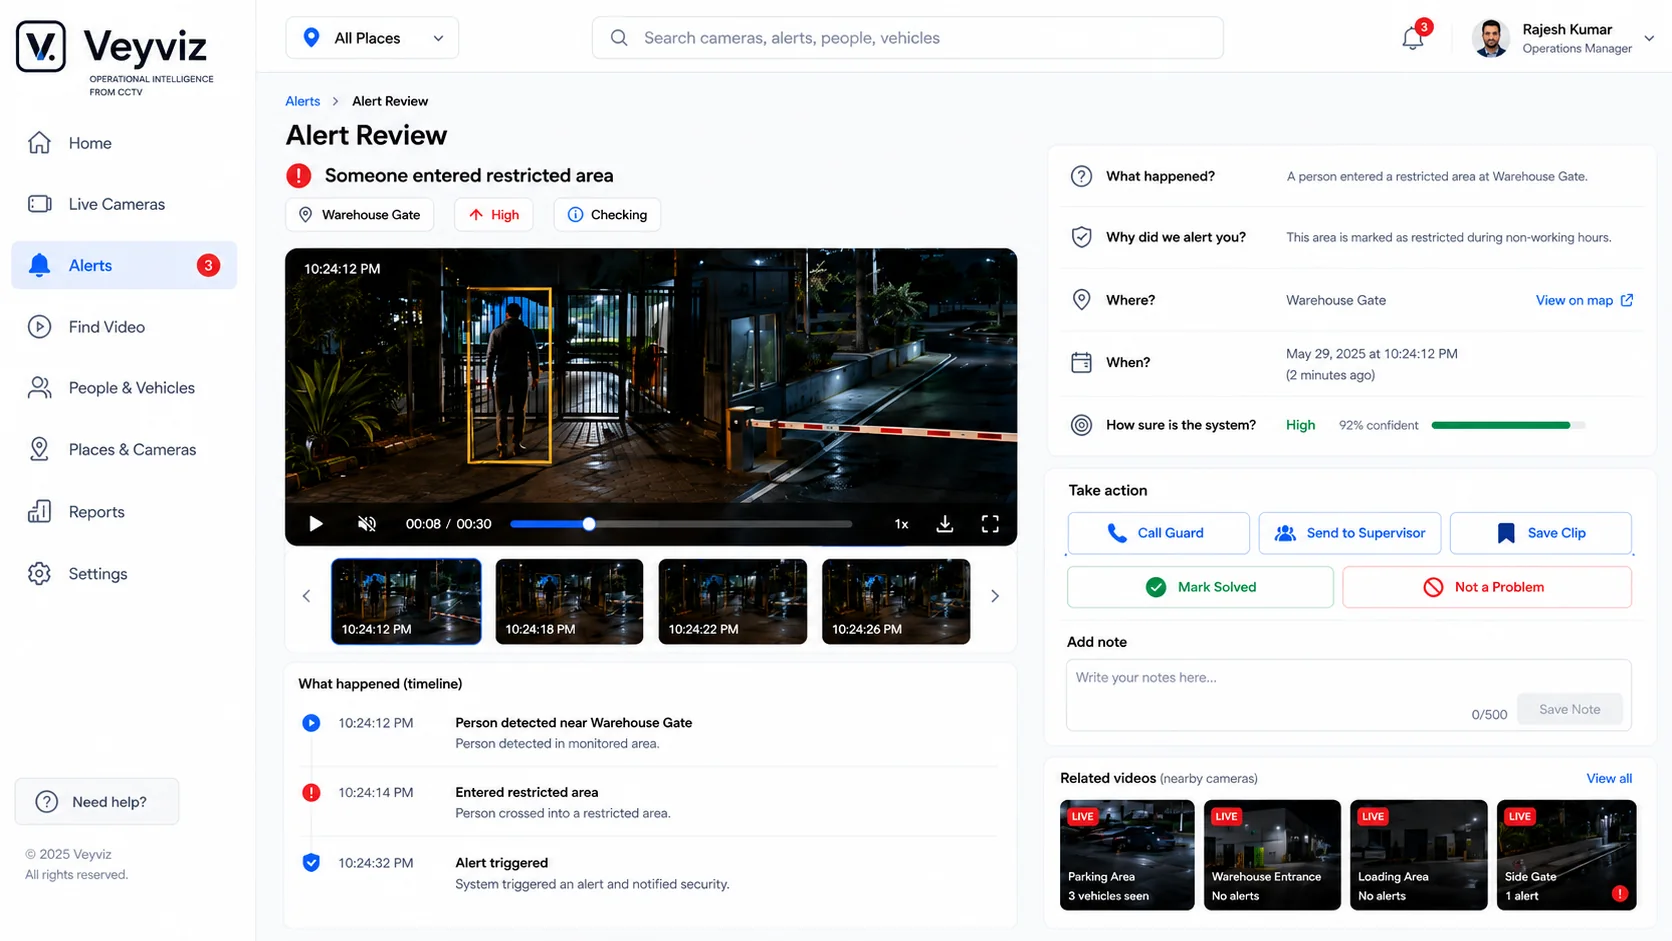
Task: Open the All Places dropdown
Action: coord(372,38)
